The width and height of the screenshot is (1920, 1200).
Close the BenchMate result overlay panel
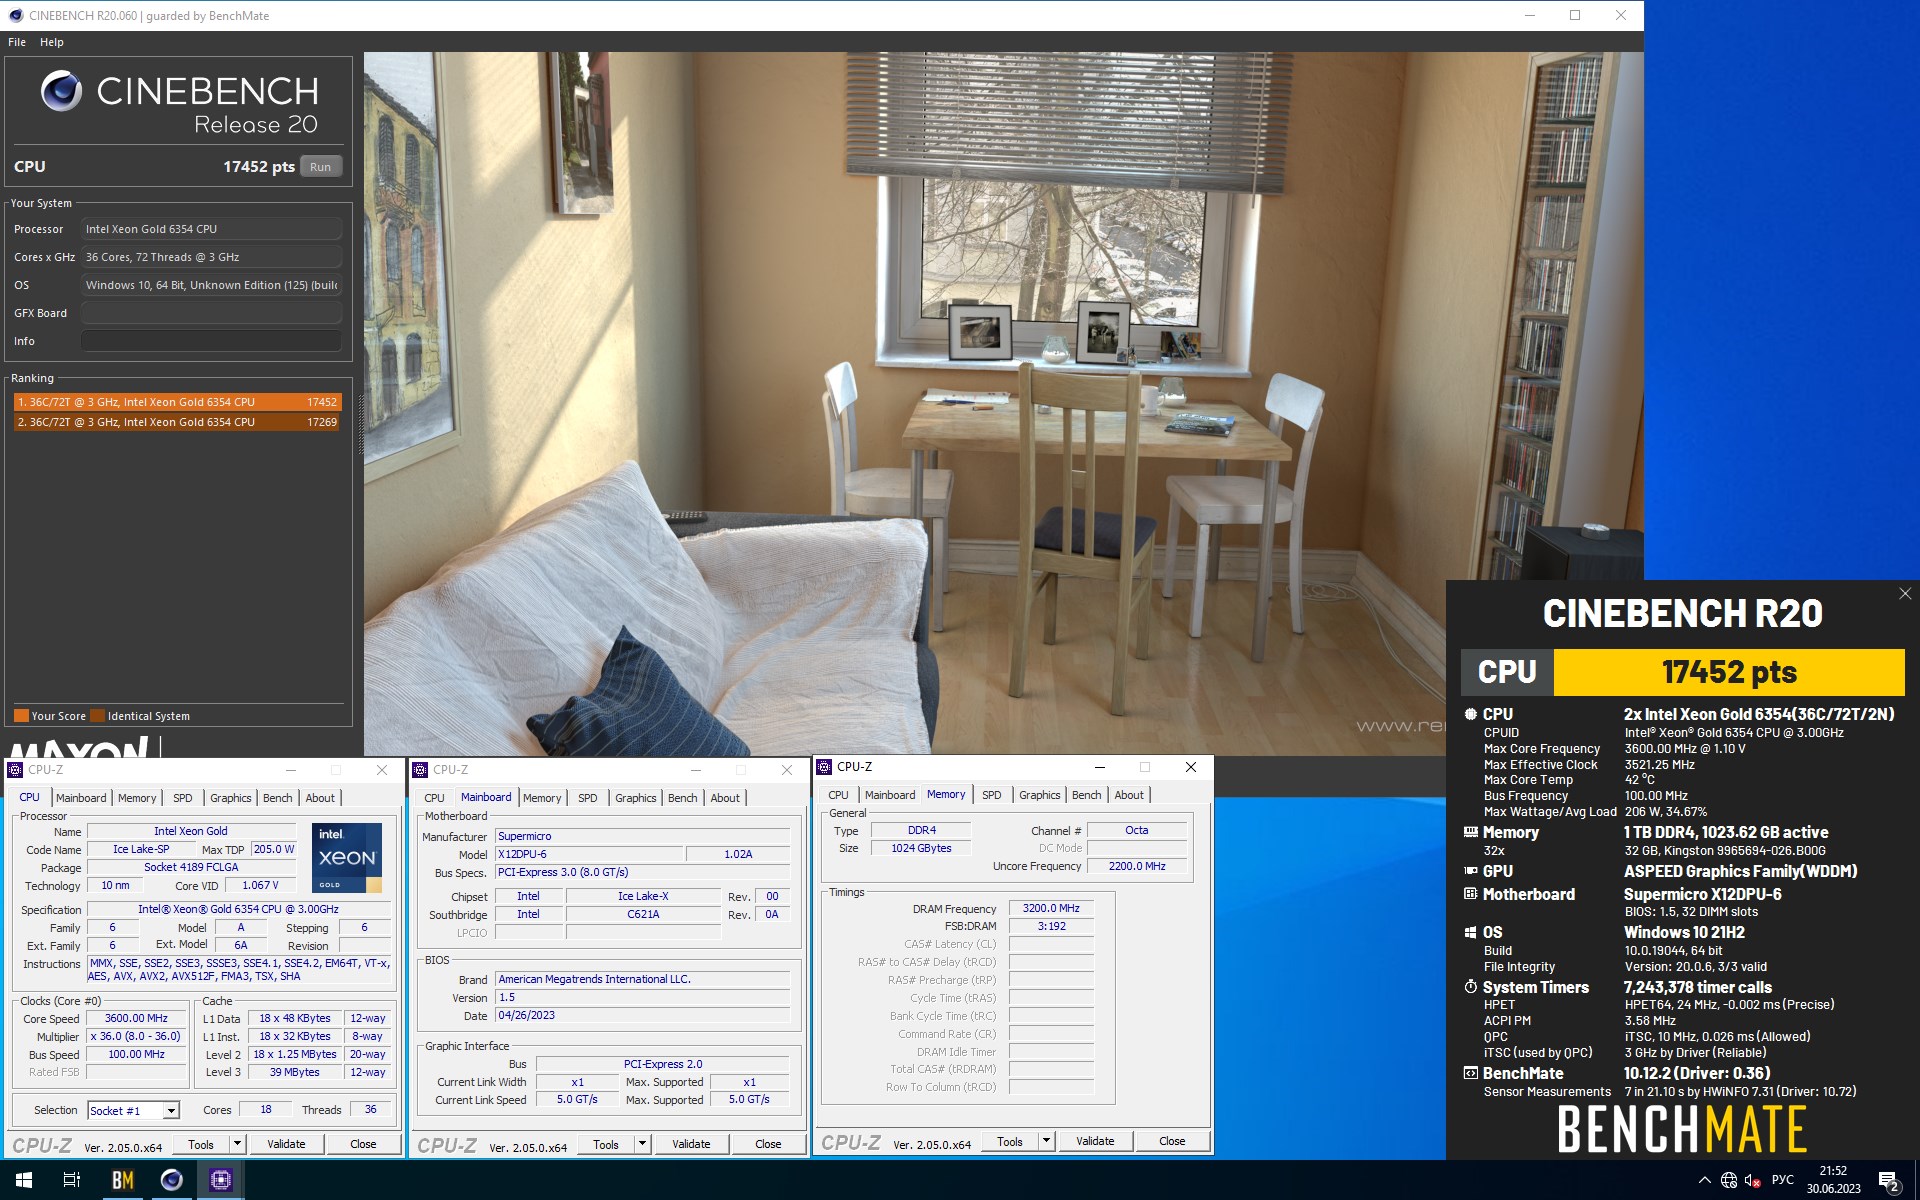tap(1905, 594)
